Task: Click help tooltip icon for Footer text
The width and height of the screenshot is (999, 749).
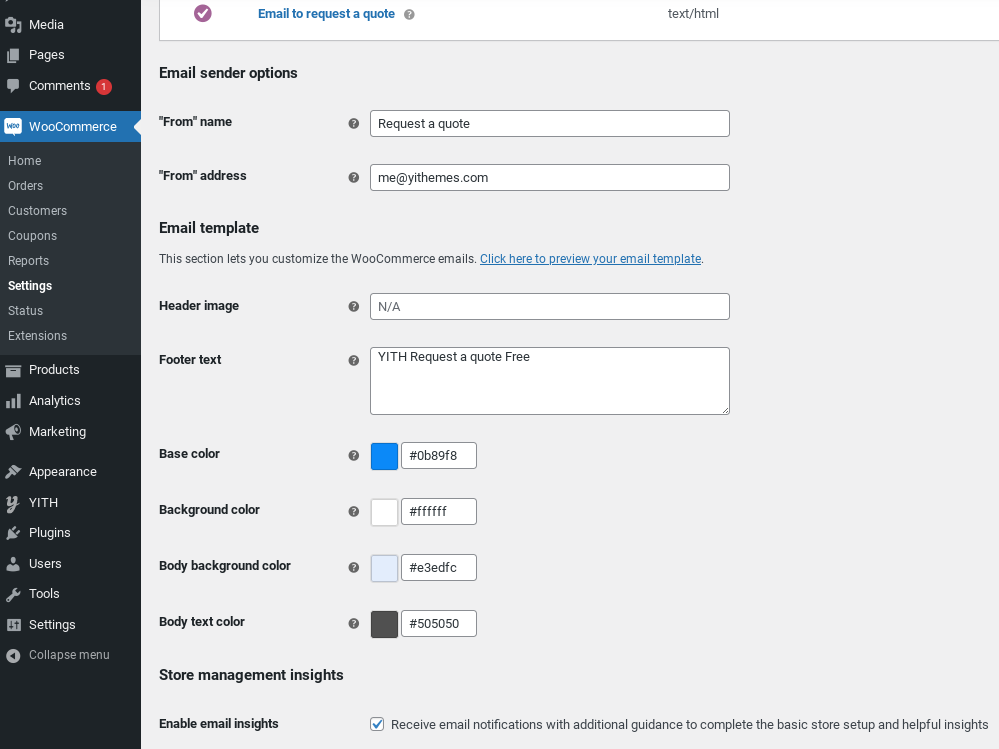Action: [354, 360]
